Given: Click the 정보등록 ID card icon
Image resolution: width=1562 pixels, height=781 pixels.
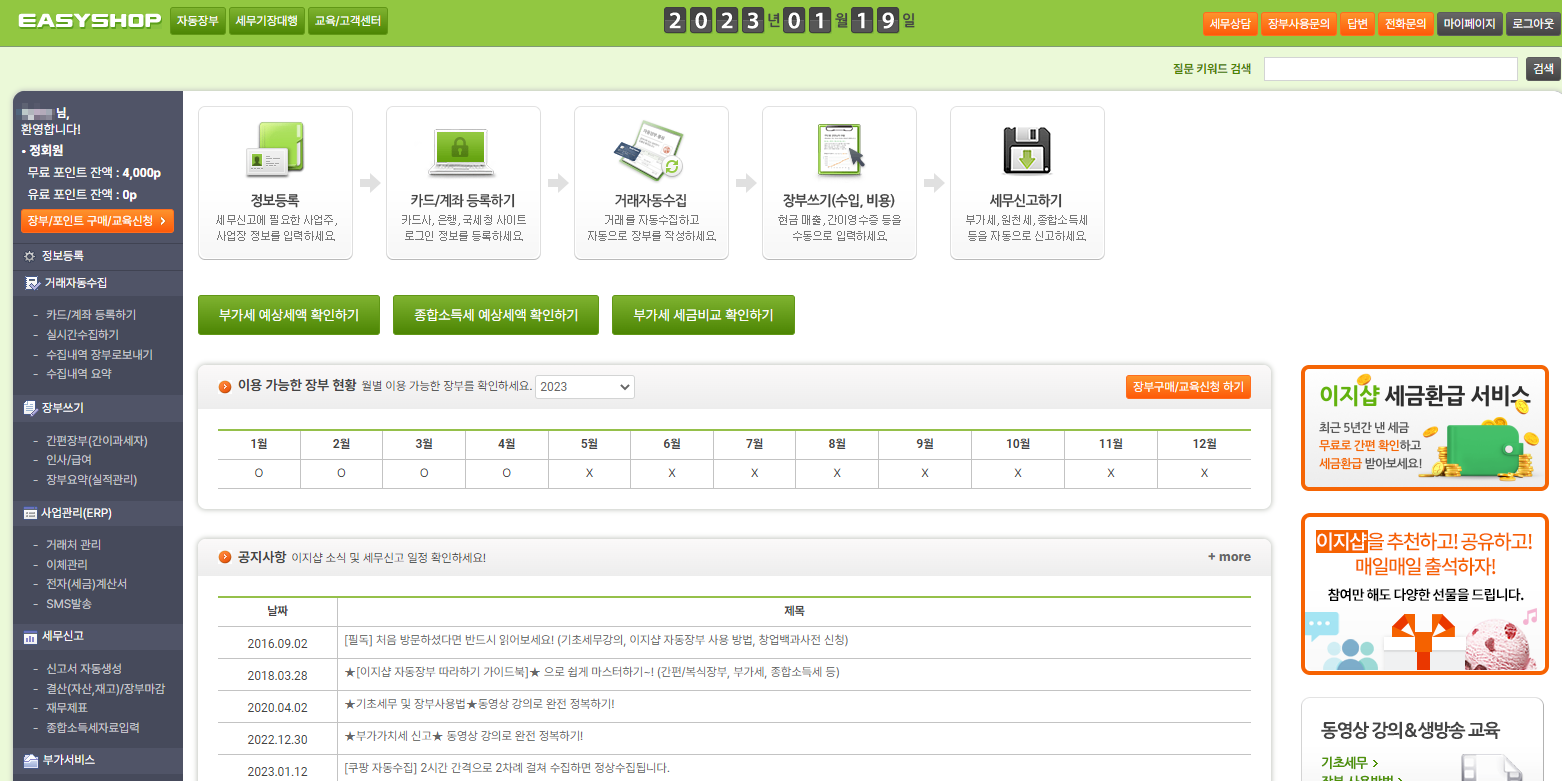Looking at the screenshot, I should click(x=275, y=150).
